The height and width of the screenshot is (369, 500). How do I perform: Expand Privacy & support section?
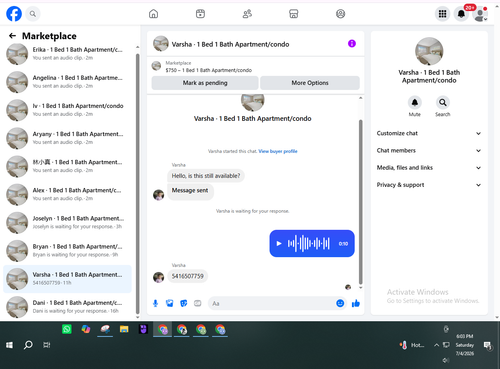429,185
